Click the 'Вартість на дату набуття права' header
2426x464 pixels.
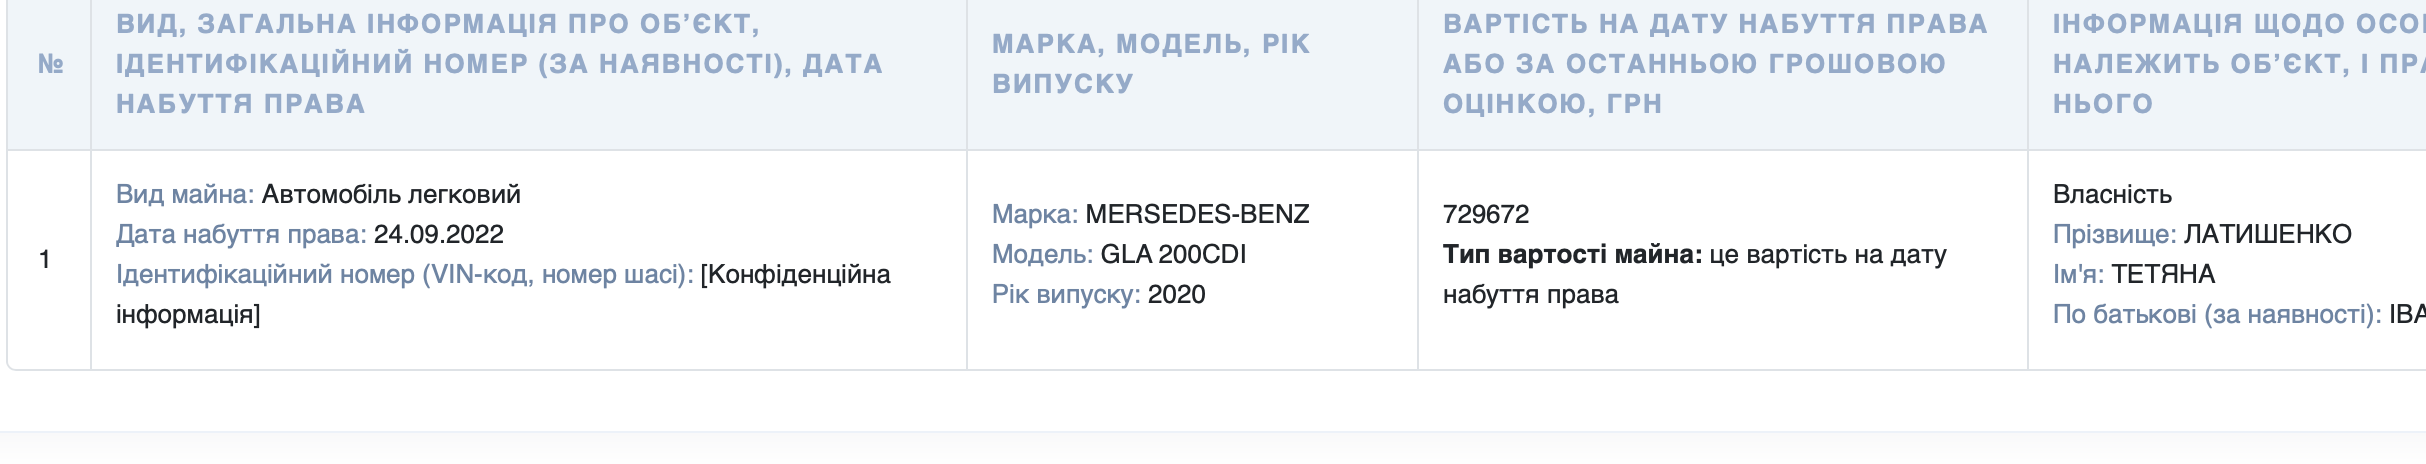1715,64
